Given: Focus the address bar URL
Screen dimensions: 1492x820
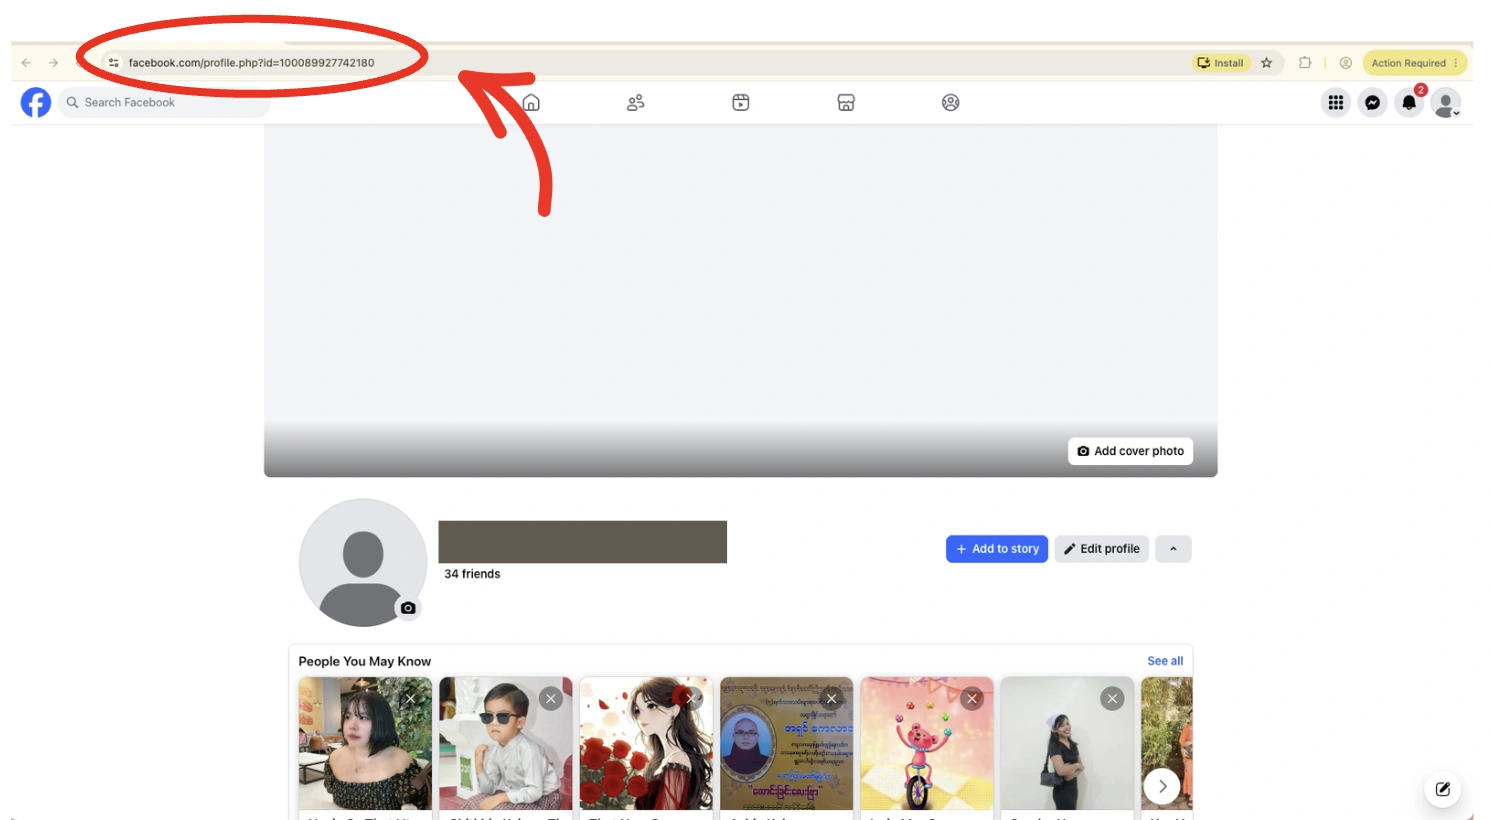Looking at the screenshot, I should (252, 62).
